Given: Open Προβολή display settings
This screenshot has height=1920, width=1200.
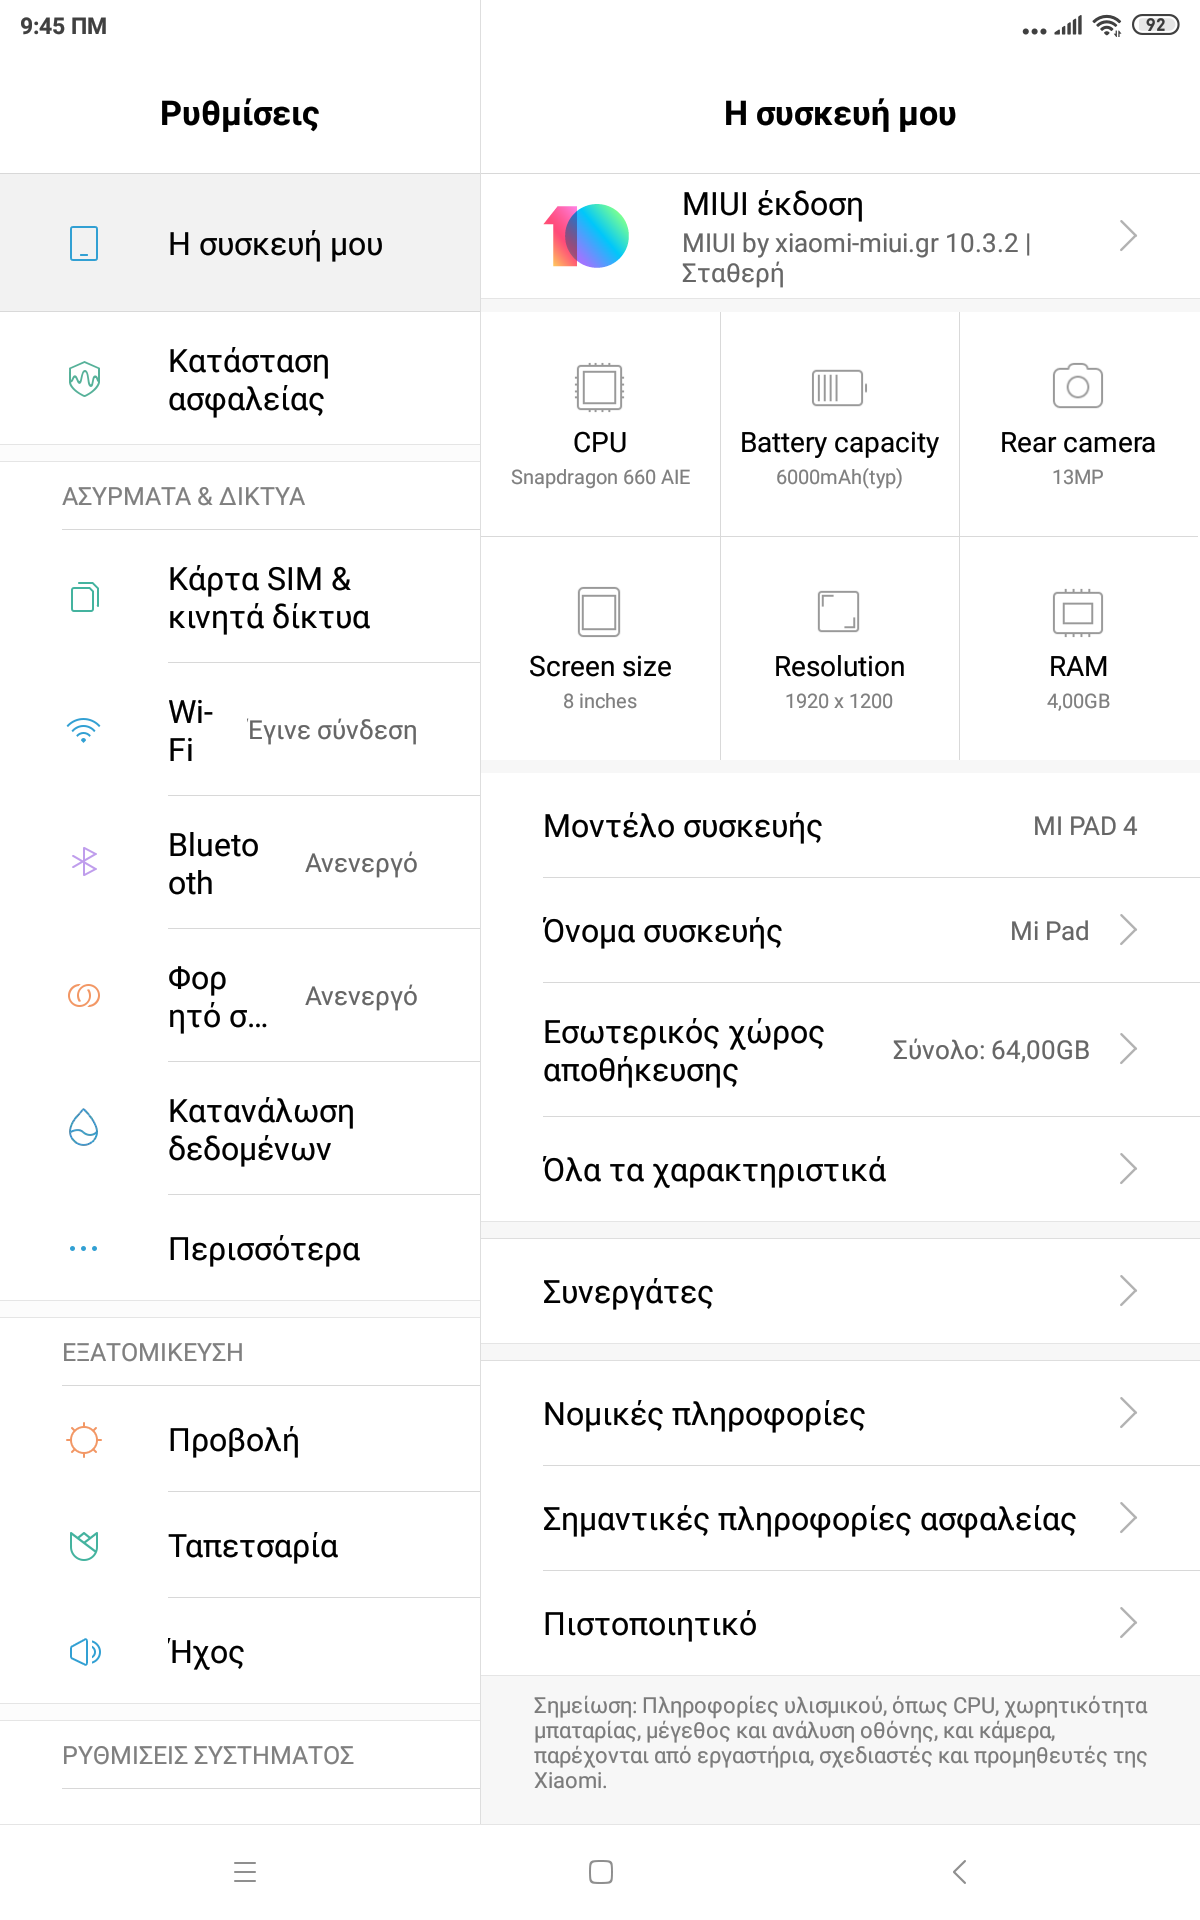Looking at the screenshot, I should (234, 1440).
